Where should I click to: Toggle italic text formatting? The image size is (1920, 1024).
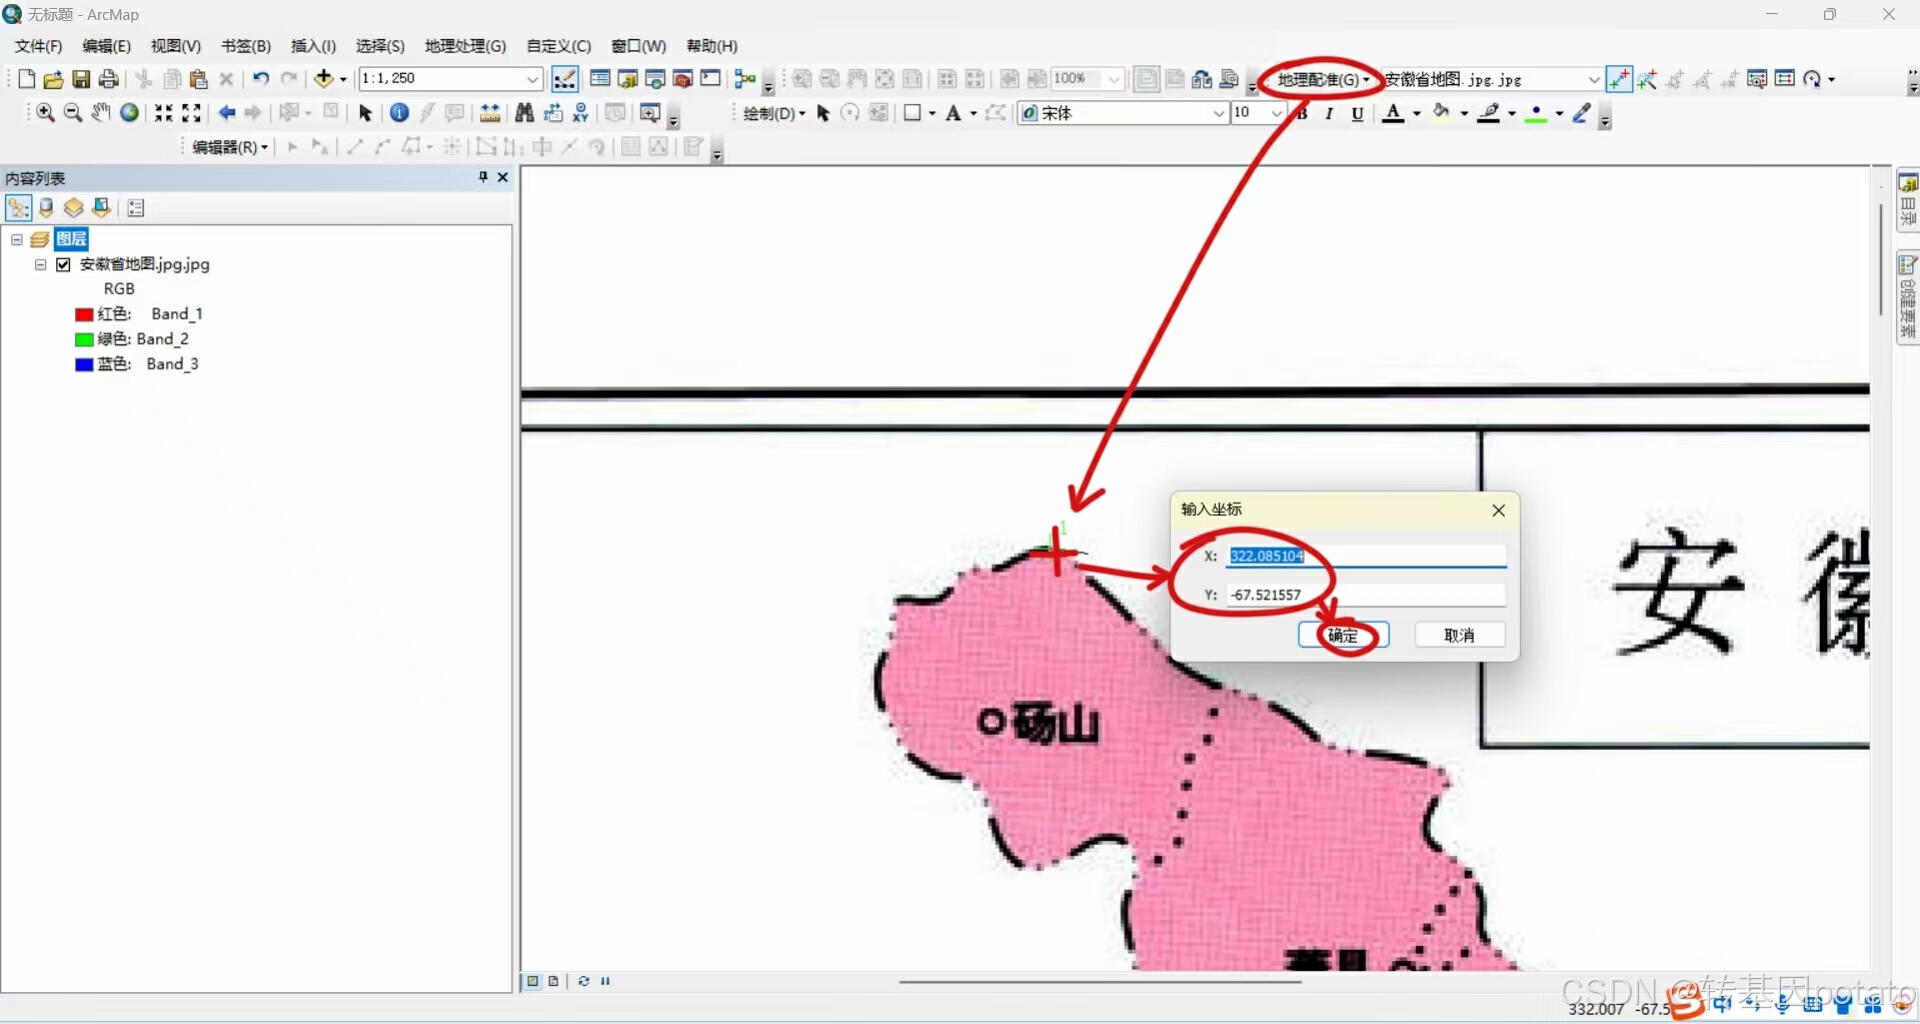coord(1329,114)
